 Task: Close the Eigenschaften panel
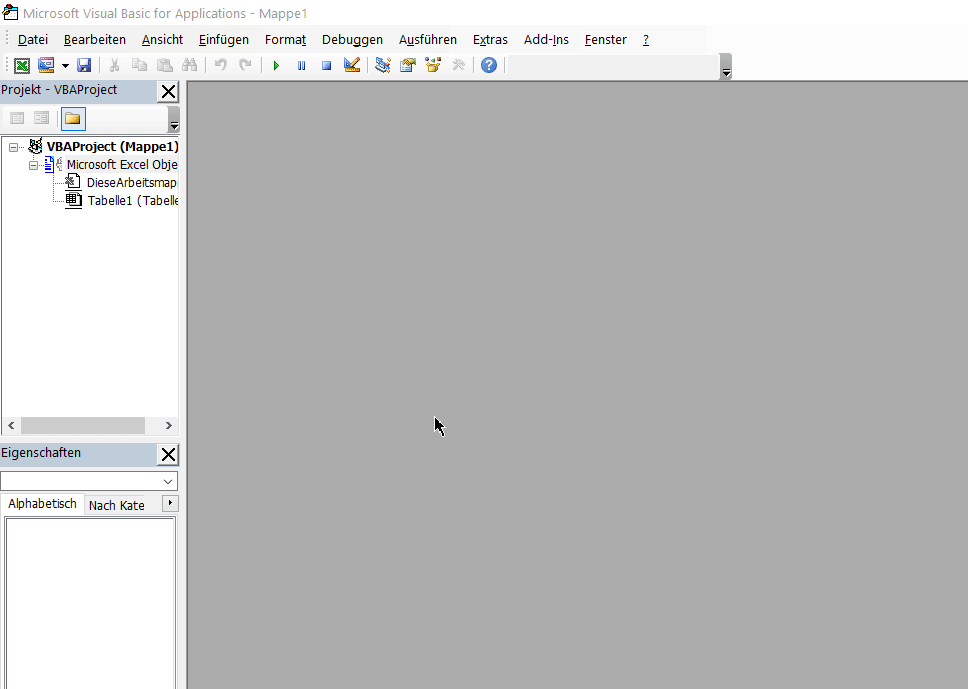pyautogui.click(x=168, y=455)
